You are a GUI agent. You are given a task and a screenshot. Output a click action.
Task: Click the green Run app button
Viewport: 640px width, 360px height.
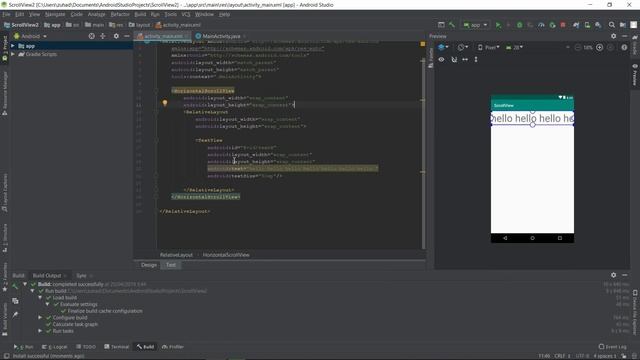498,25
